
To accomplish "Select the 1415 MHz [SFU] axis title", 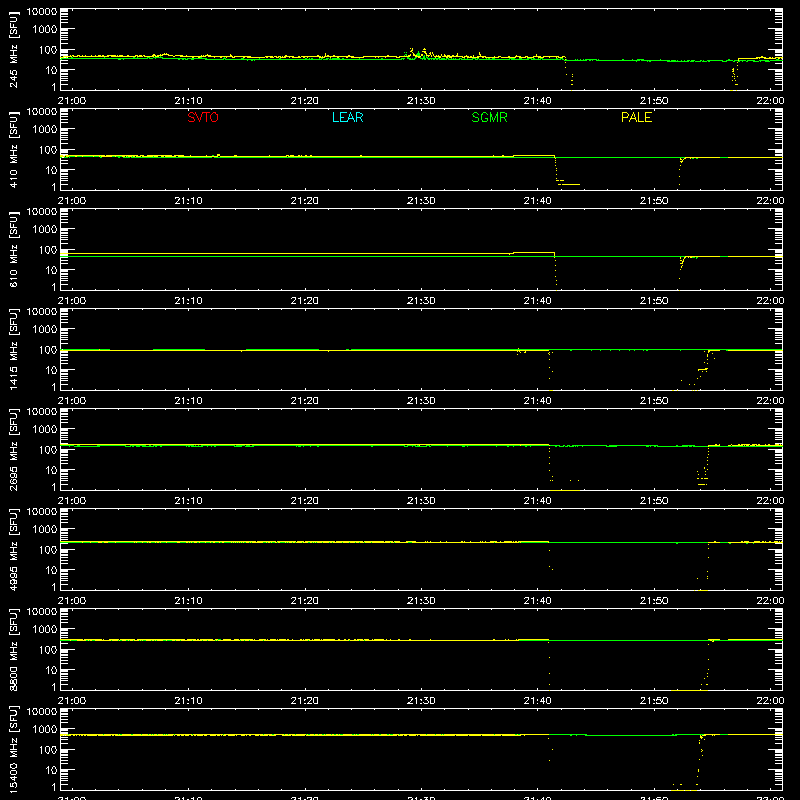I will point(14,349).
